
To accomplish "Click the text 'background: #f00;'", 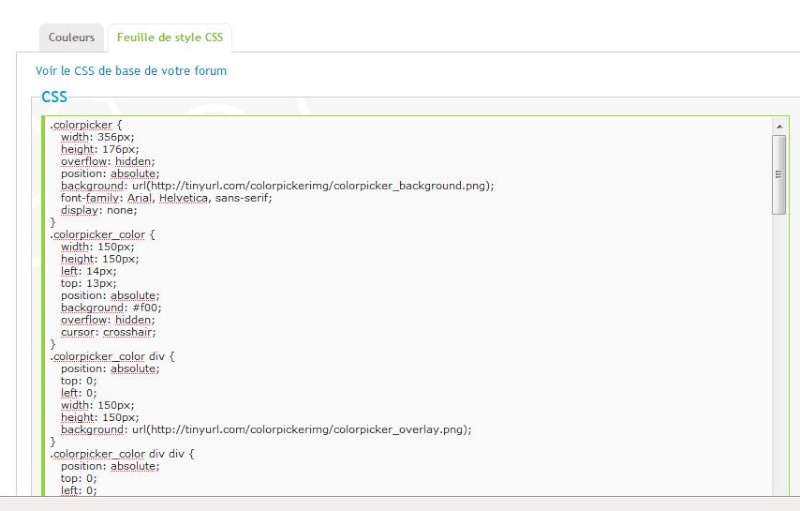I will point(111,308).
